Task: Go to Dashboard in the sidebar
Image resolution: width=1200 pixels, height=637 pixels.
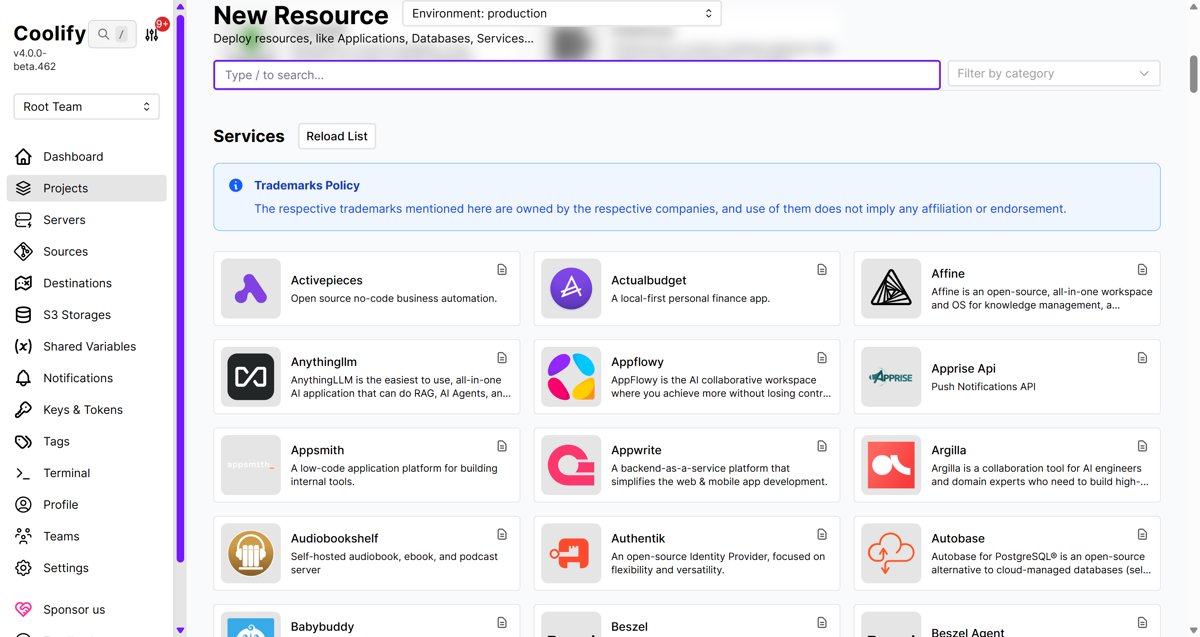Action: click(73, 157)
